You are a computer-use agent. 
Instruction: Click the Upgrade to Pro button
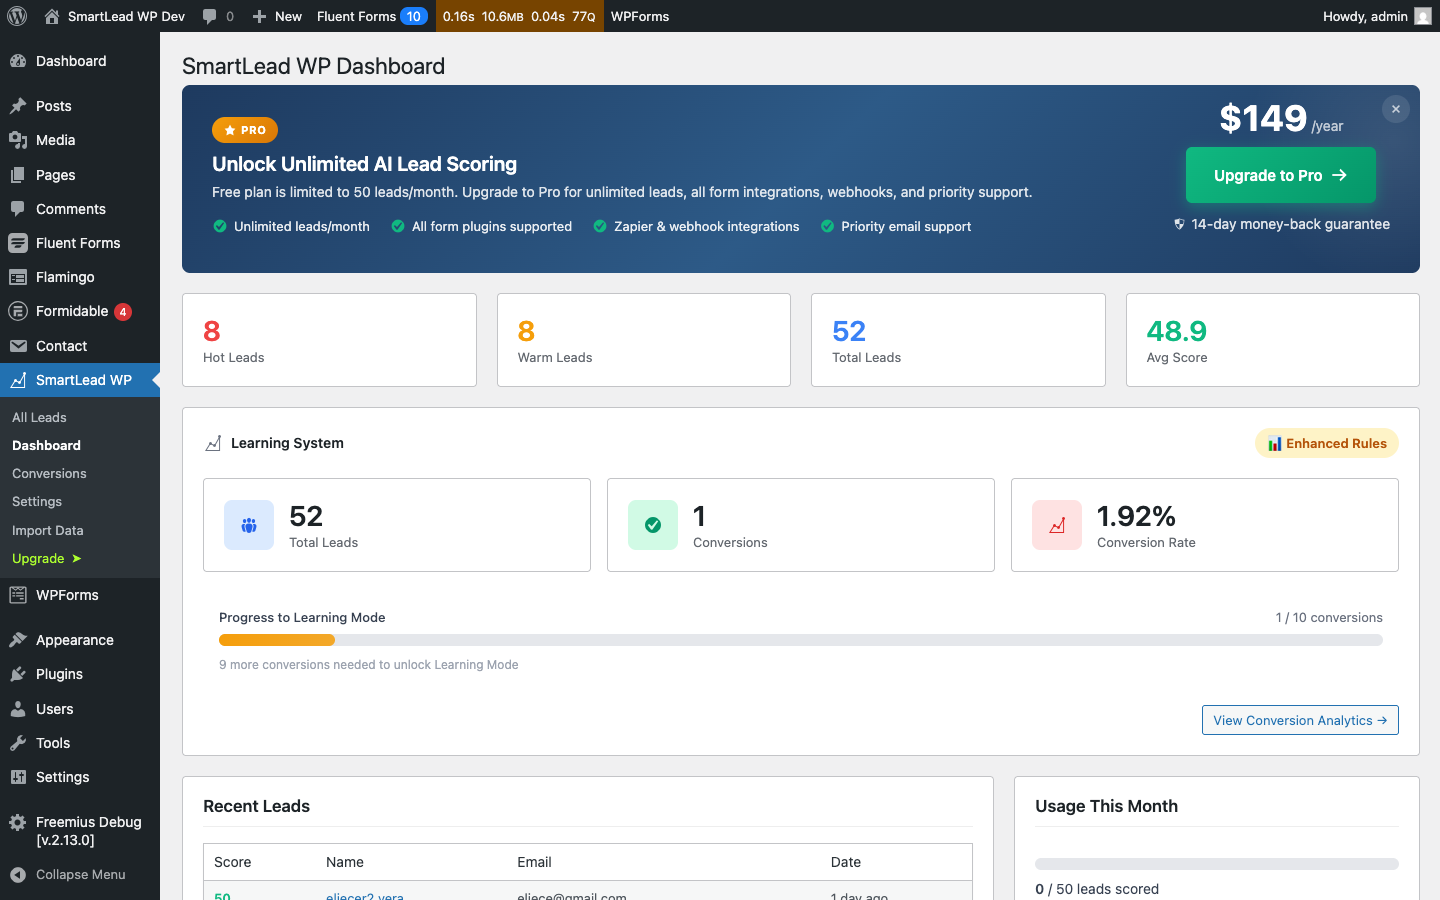[1280, 175]
